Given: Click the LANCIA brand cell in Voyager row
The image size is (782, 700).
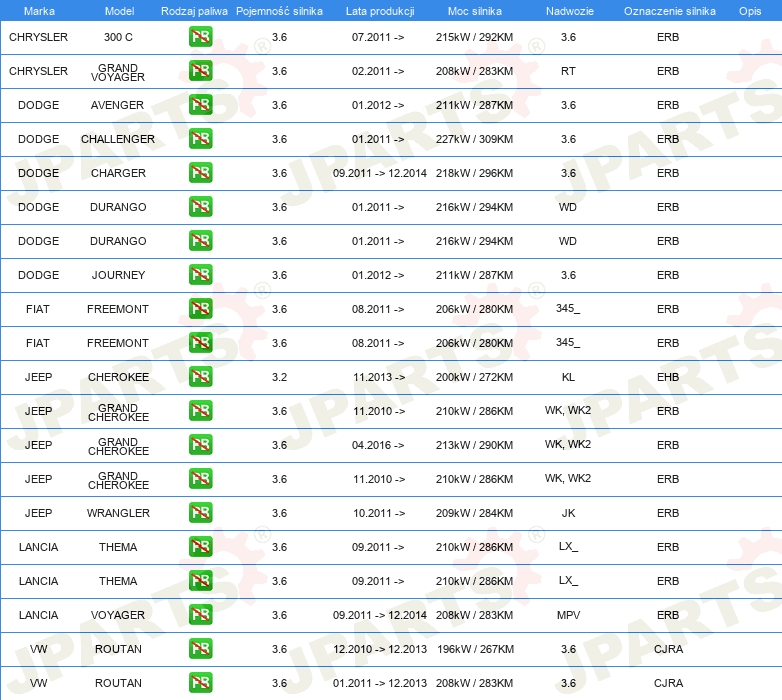Looking at the screenshot, I should tap(38, 615).
